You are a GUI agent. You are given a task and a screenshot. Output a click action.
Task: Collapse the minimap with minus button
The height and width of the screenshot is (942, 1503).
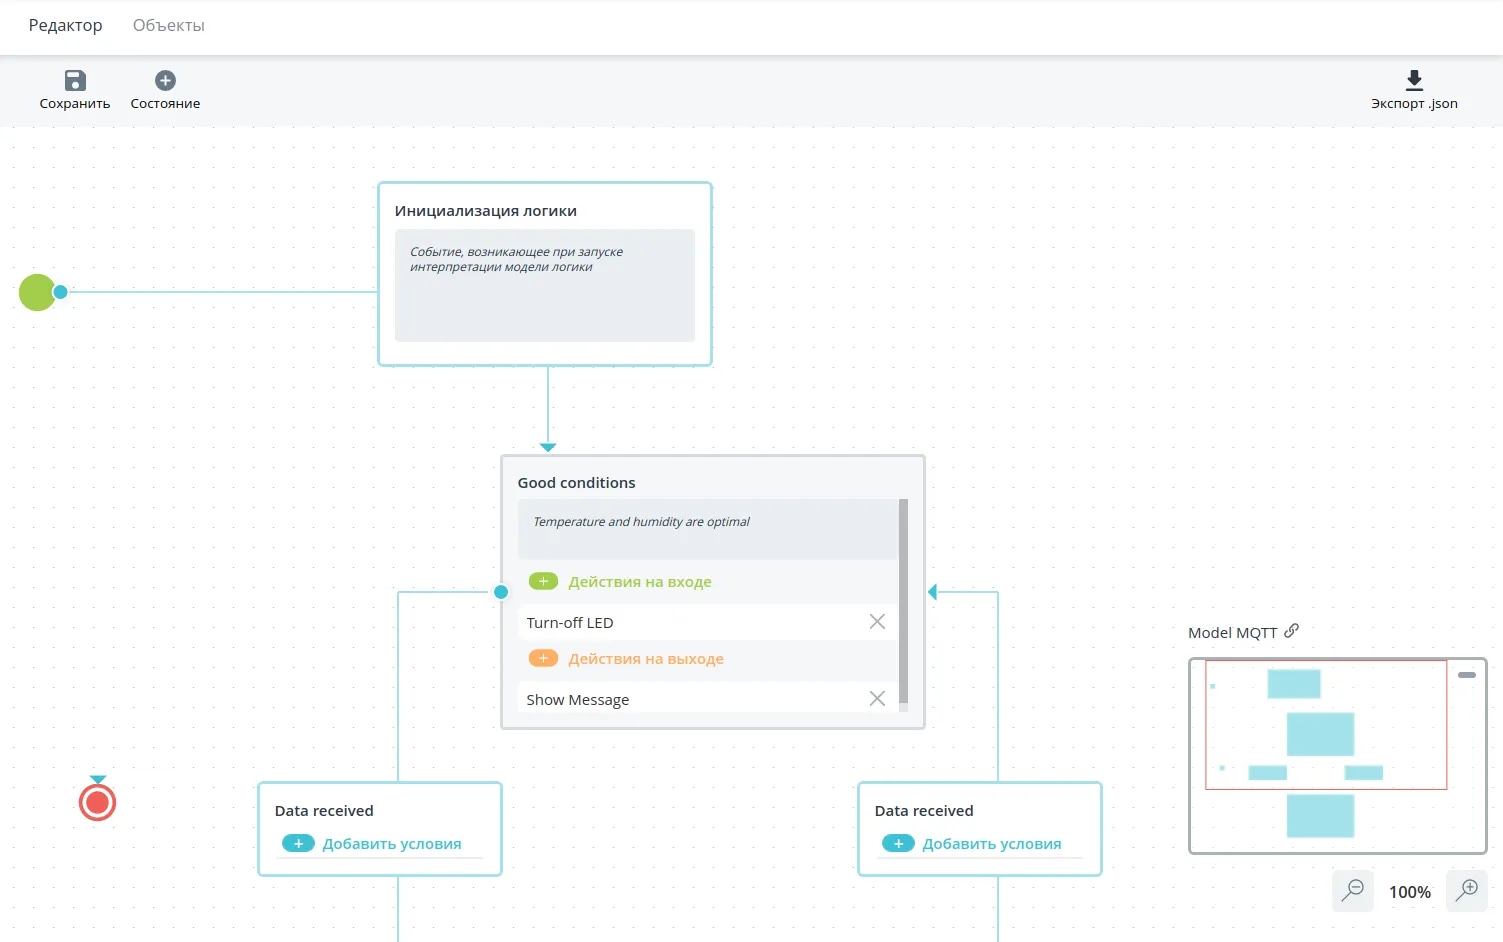[x=1467, y=675]
